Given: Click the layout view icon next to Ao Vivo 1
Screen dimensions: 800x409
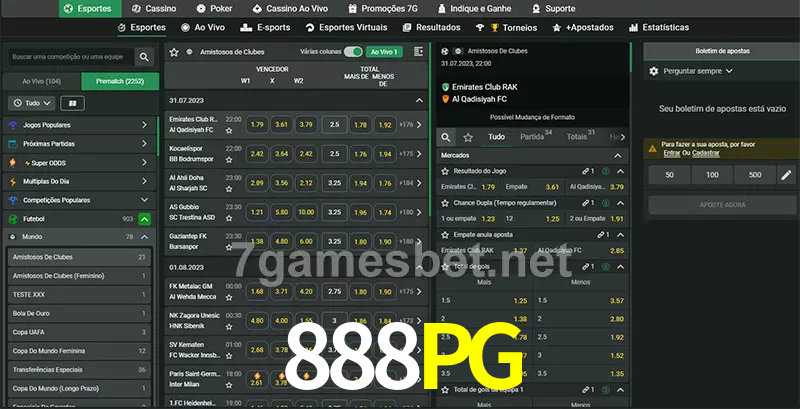Looking at the screenshot, I should (418, 52).
